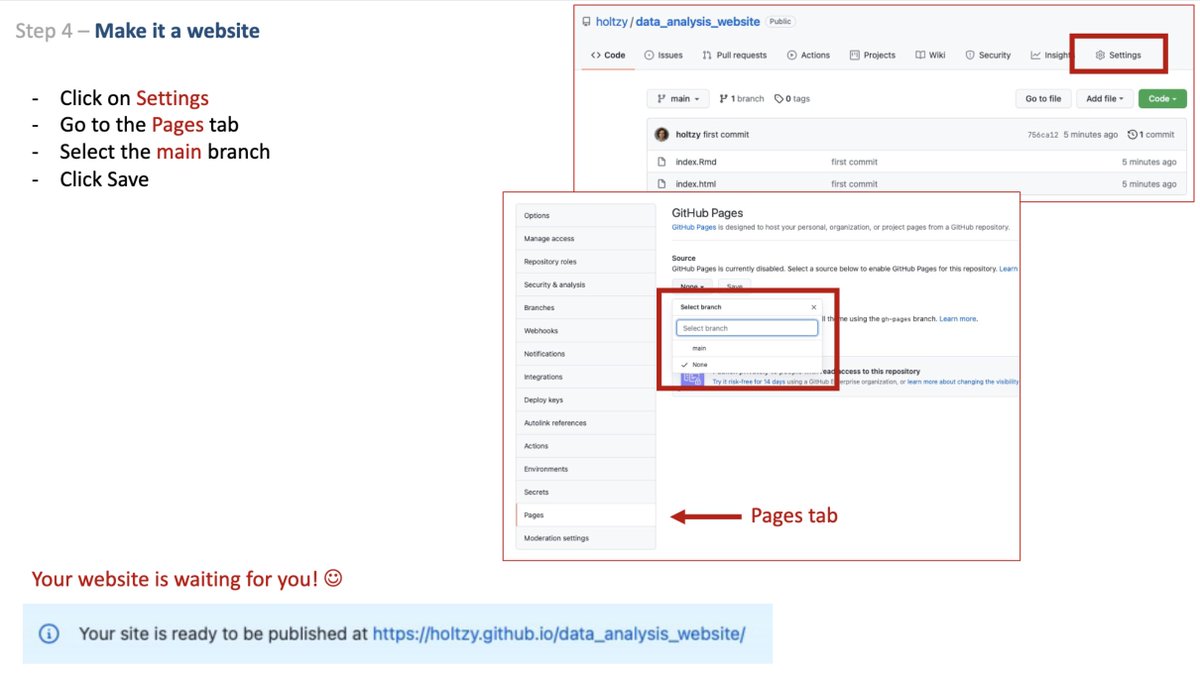Open the Security tab
This screenshot has width=1200, height=675.
click(x=987, y=55)
